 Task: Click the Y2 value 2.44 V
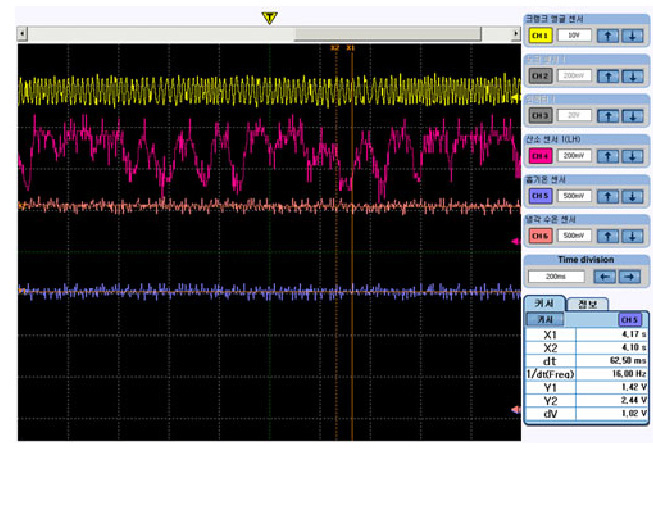point(634,401)
